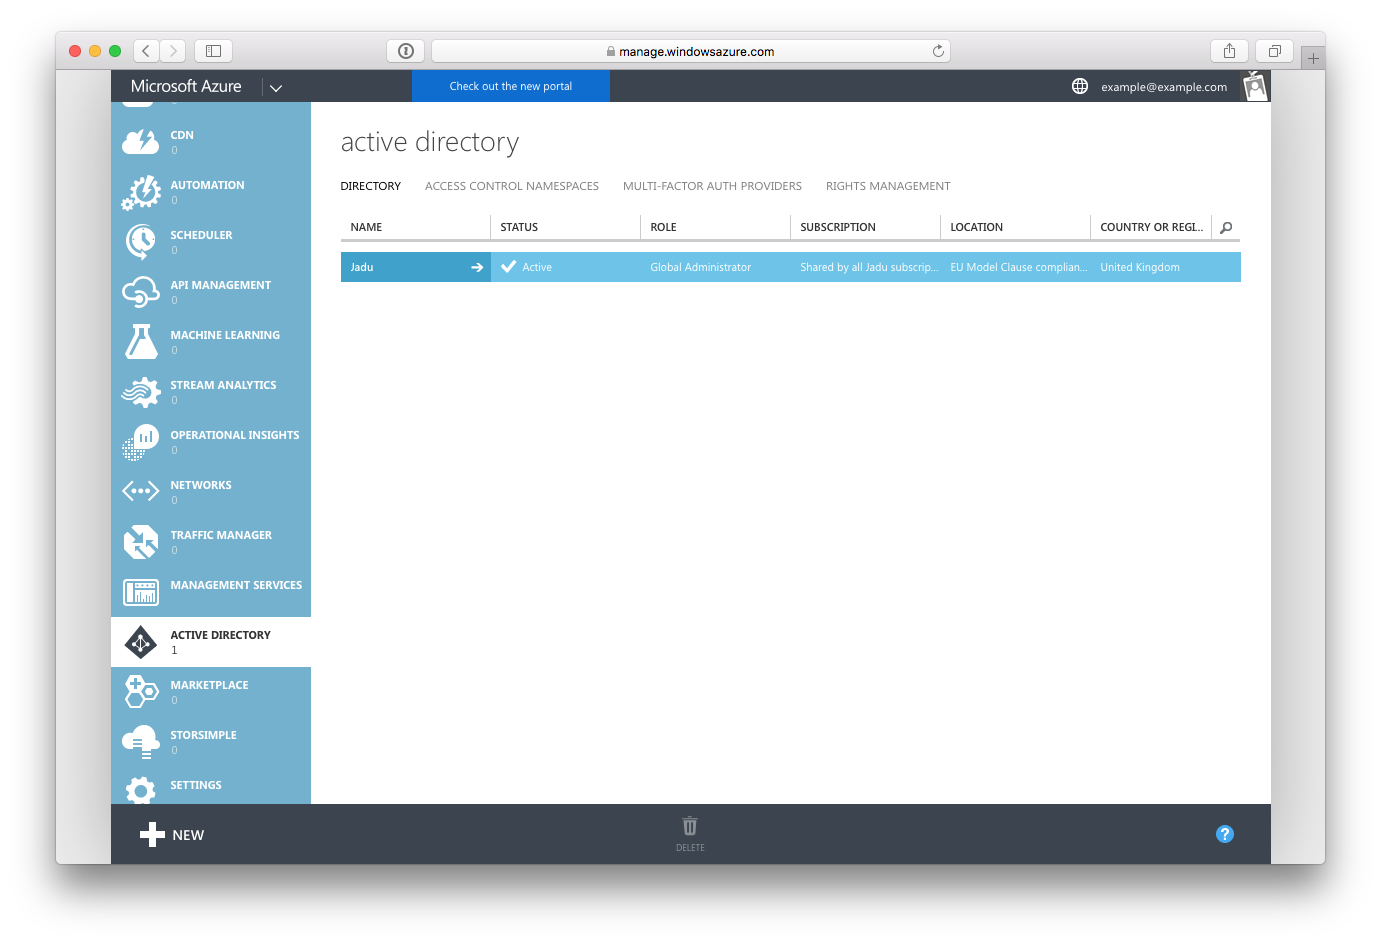Select the StorSimple cloud icon
Viewport: 1381px width, 944px height.
(141, 742)
